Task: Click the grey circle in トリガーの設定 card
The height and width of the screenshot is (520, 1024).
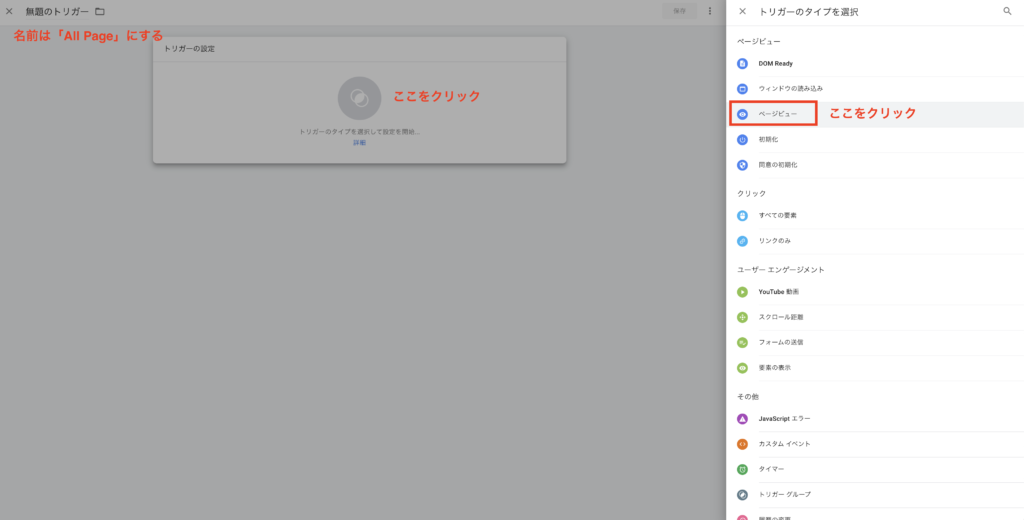Action: (359, 98)
